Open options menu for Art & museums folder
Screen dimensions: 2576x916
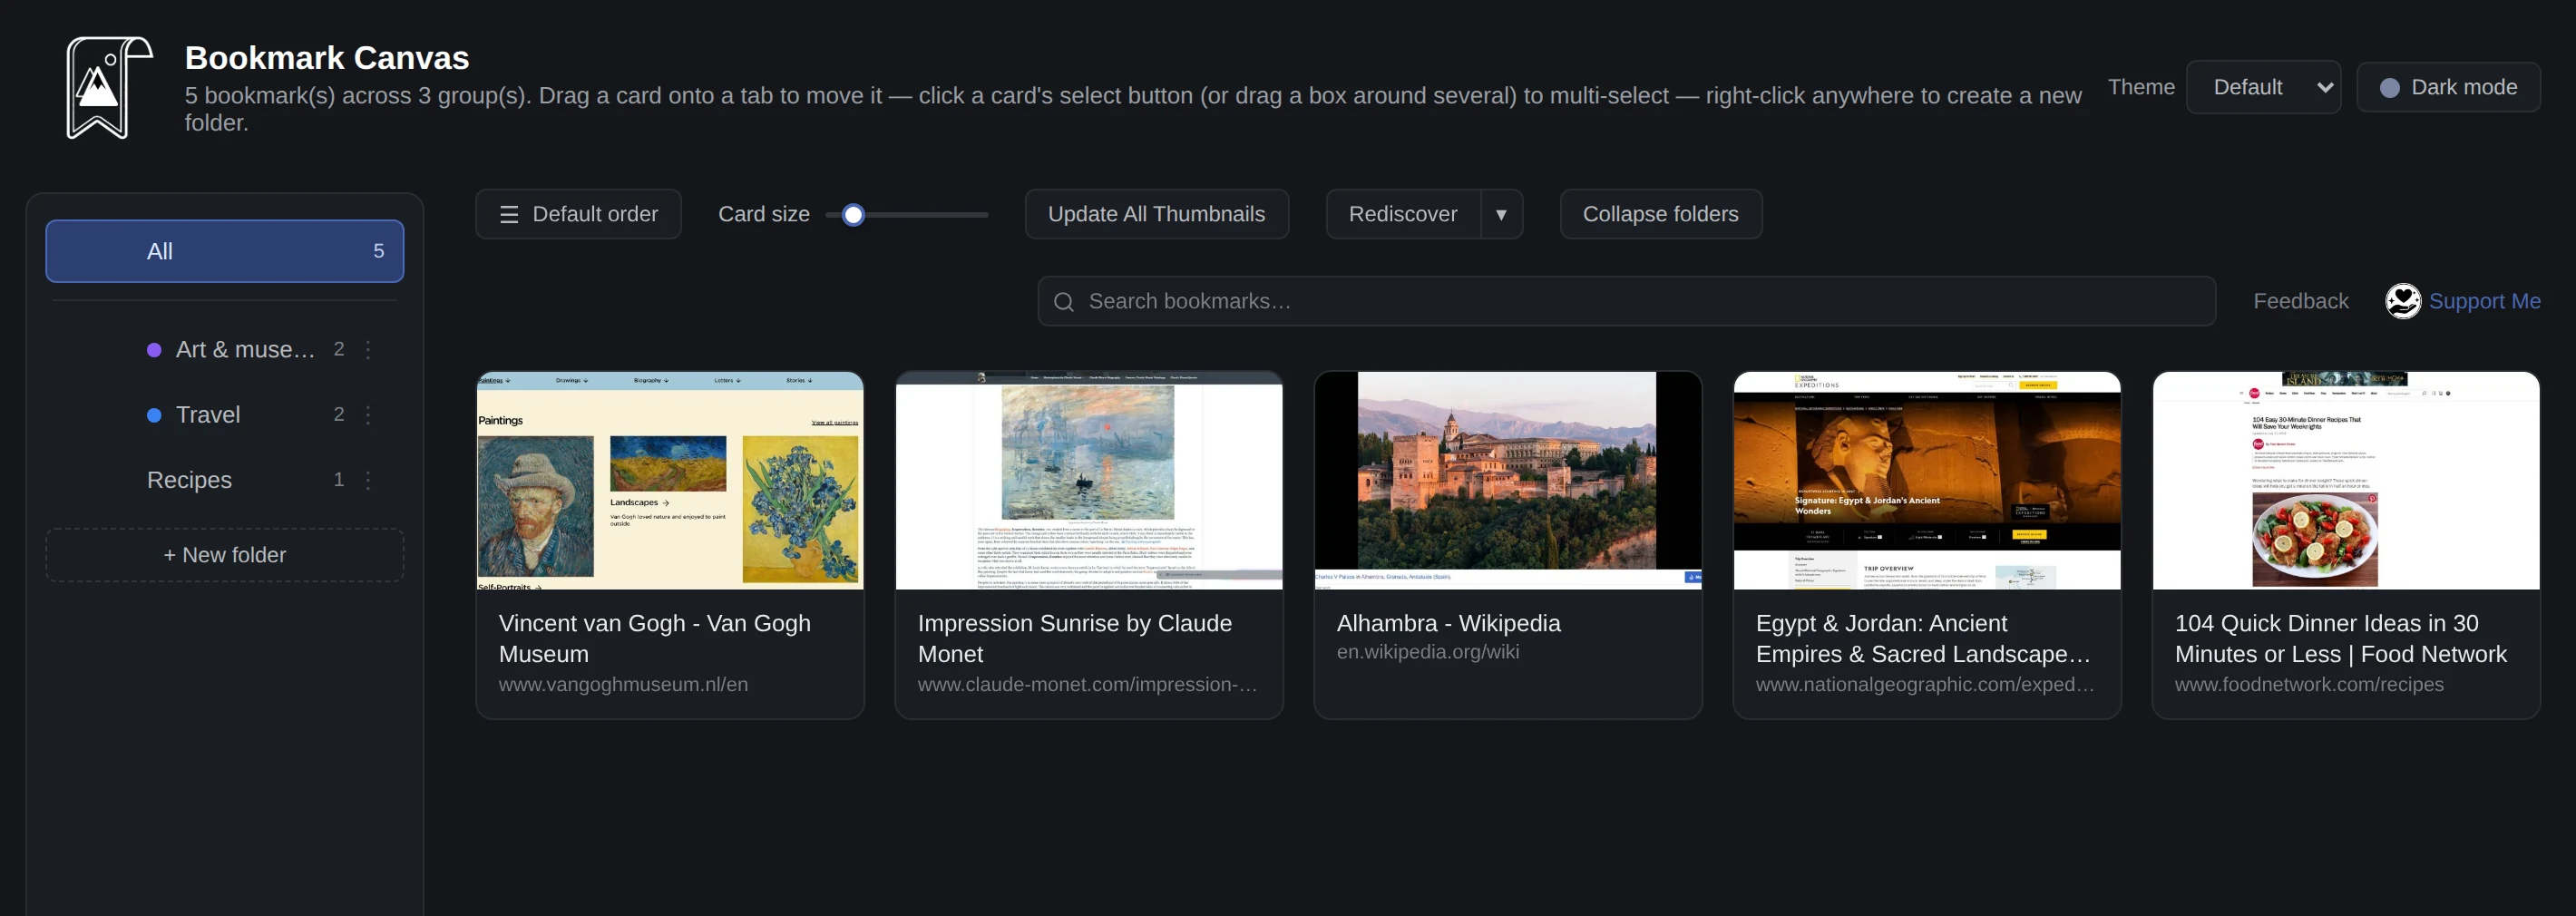point(368,350)
